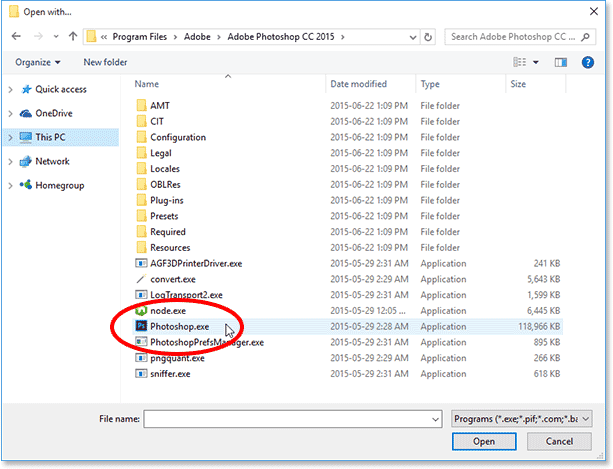Select the LogTransport2.exe icon
Screen dimensions: 613x469
click(141, 295)
